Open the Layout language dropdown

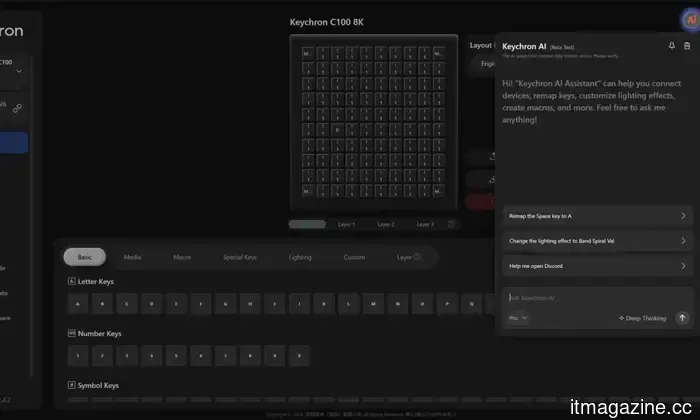pyautogui.click(x=484, y=64)
